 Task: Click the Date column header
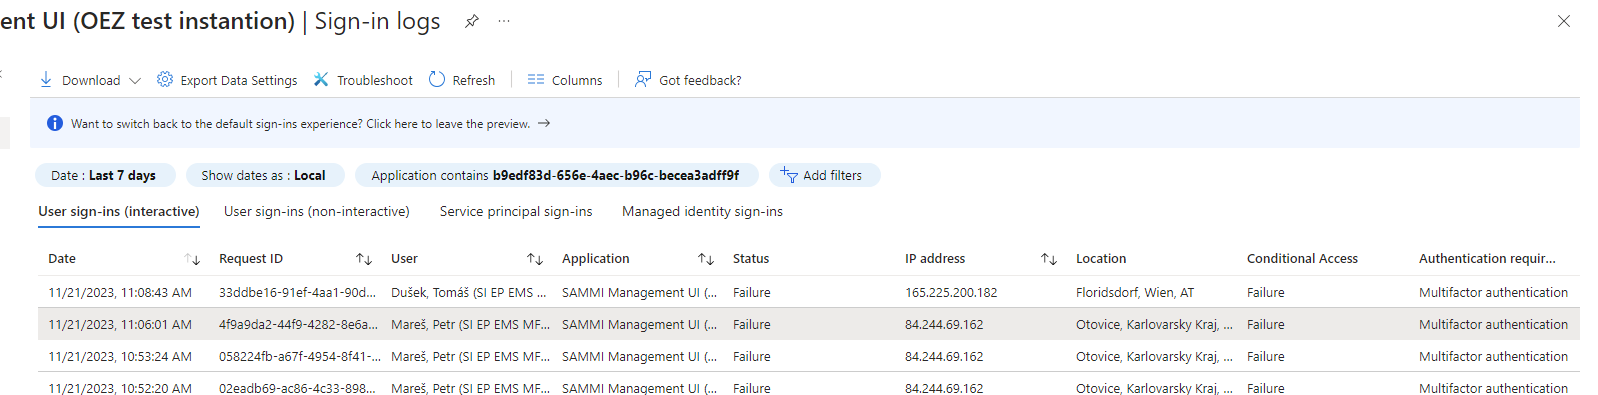pyautogui.click(x=62, y=259)
